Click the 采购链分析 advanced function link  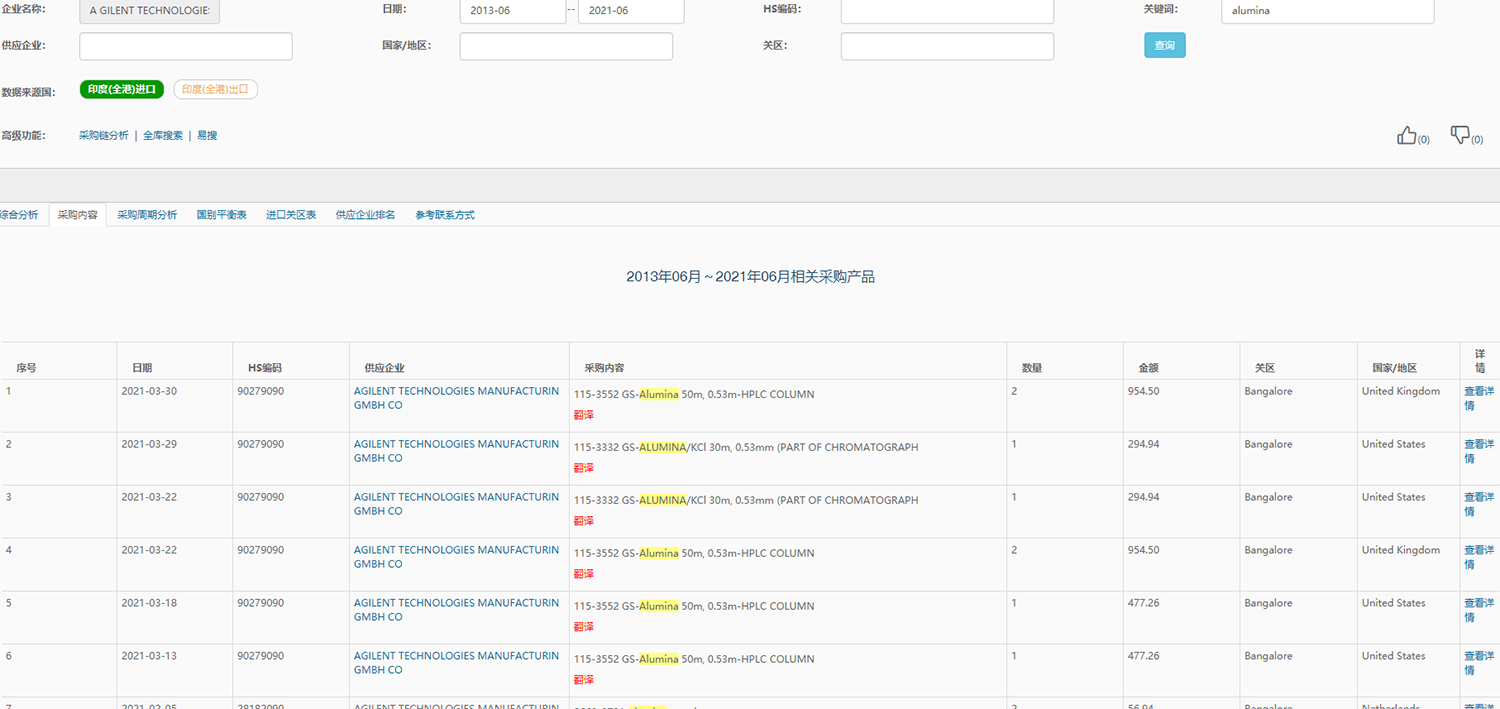click(x=104, y=136)
